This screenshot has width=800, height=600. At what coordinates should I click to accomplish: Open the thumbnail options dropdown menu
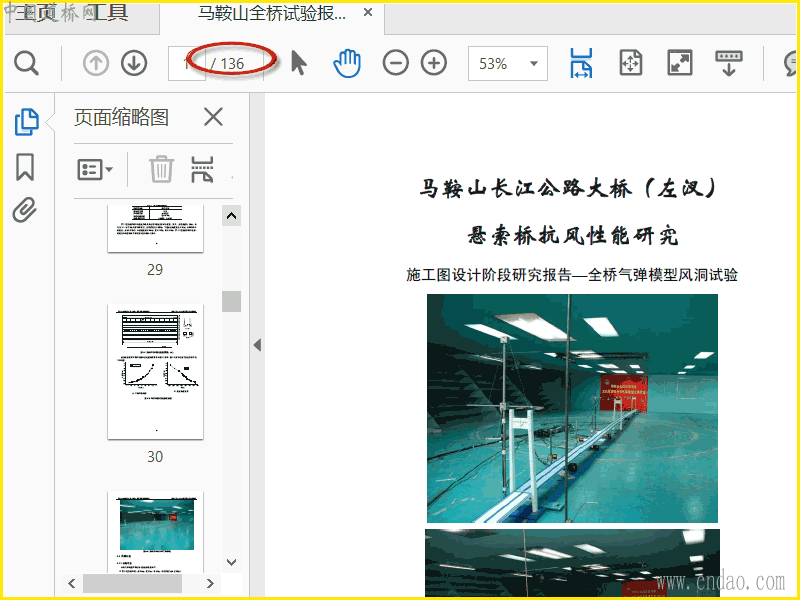[x=95, y=169]
